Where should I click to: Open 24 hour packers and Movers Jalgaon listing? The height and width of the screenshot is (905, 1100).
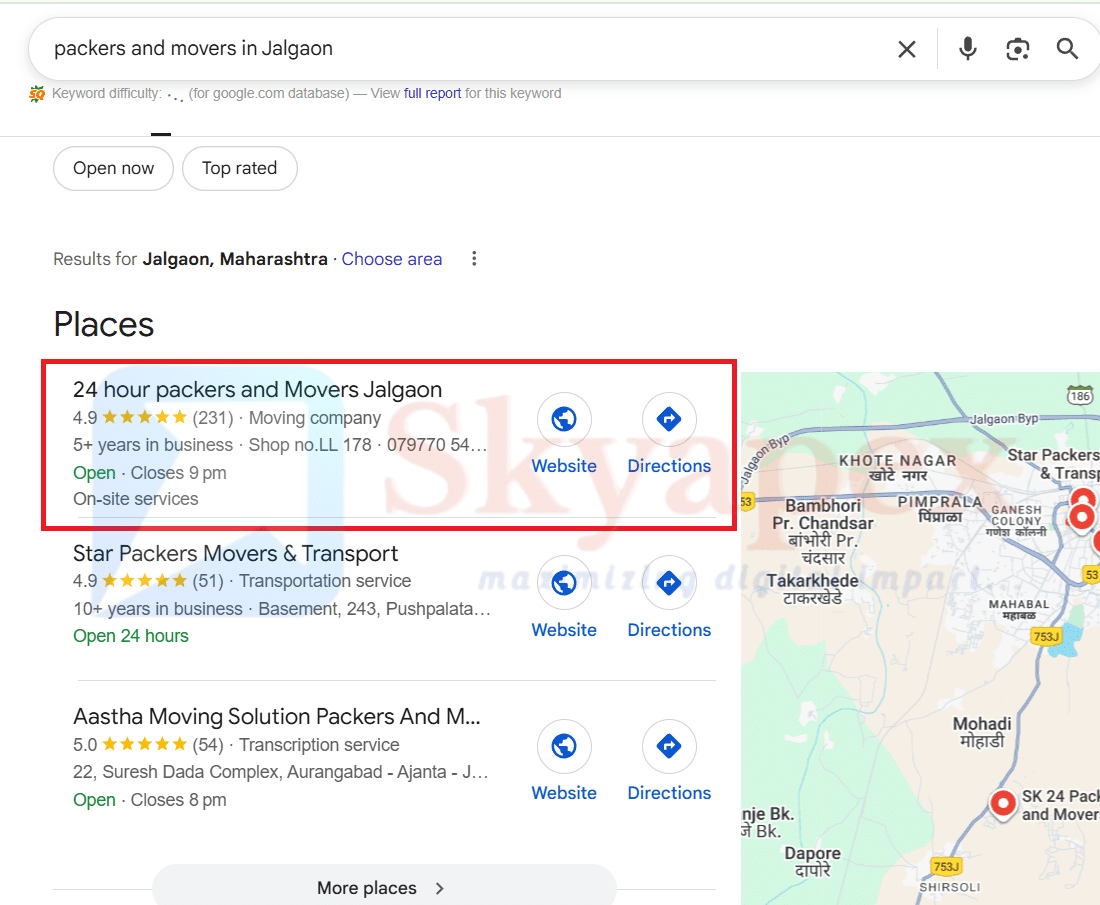coord(257,390)
